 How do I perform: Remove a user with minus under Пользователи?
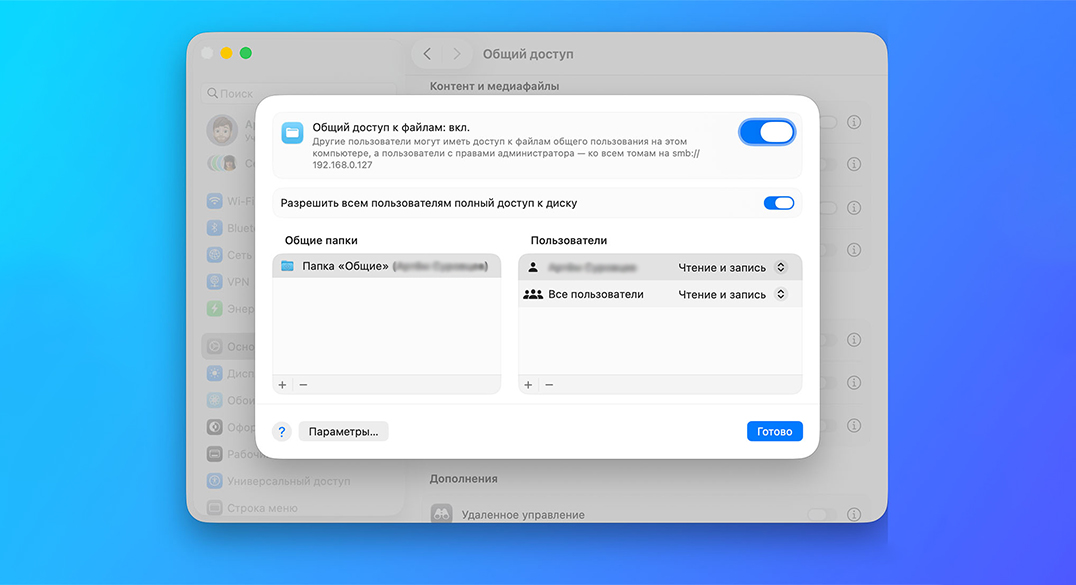[x=549, y=385]
